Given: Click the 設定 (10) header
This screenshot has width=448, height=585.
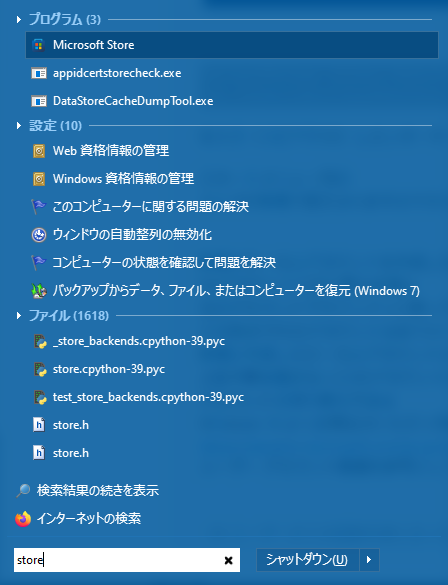Looking at the screenshot, I should tap(55, 126).
